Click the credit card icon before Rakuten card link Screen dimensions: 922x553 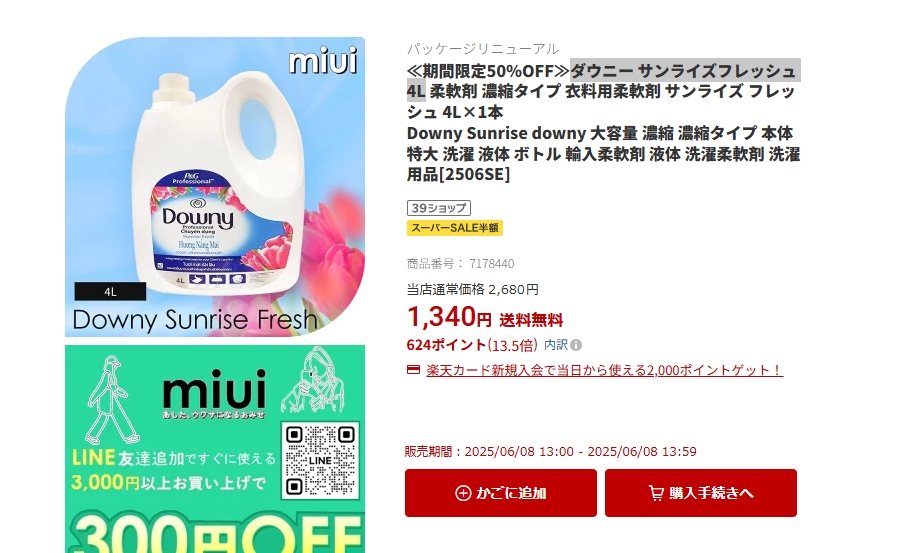pyautogui.click(x=413, y=370)
